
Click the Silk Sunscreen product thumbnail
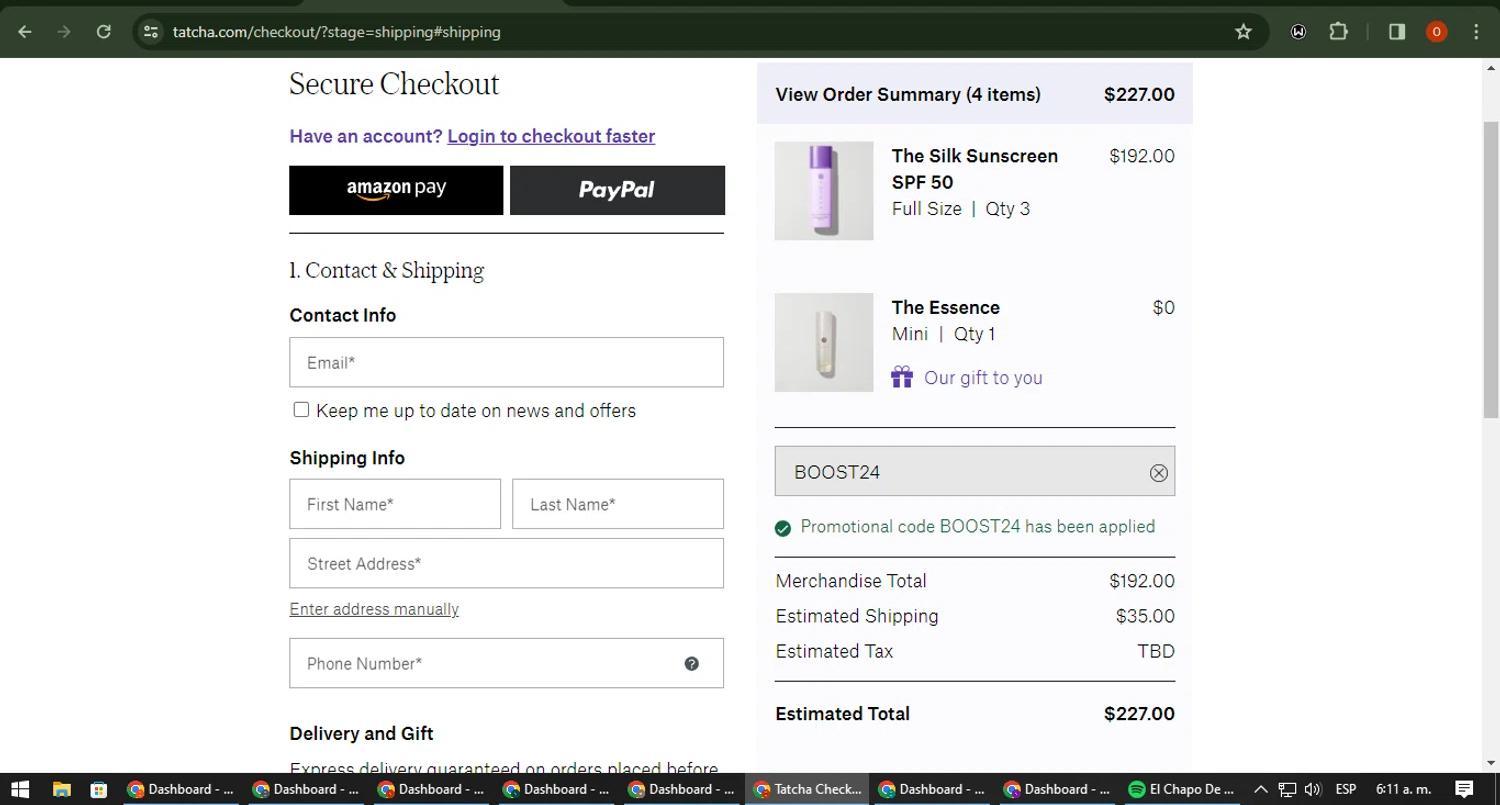824,191
